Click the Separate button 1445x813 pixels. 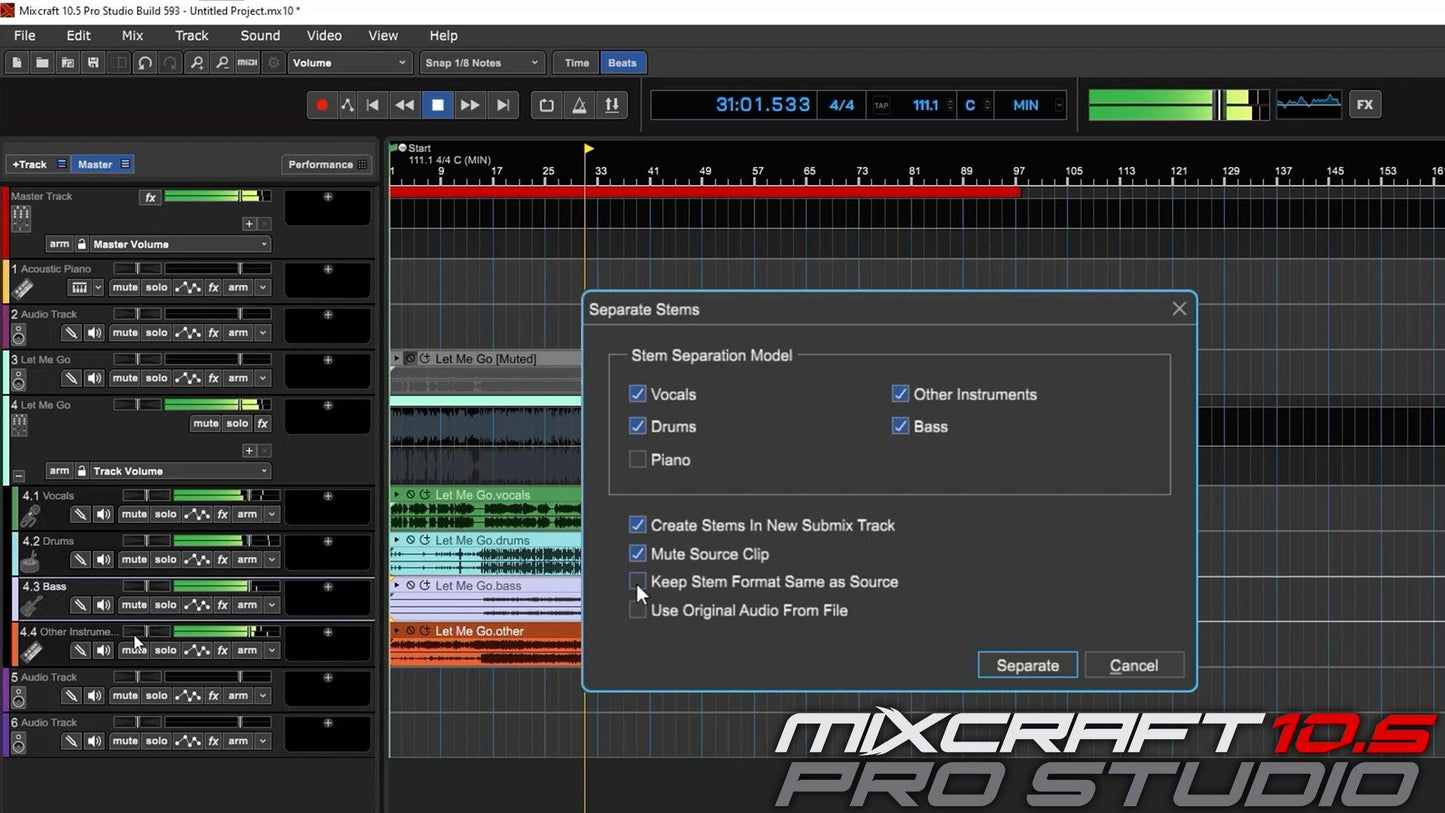click(1027, 665)
